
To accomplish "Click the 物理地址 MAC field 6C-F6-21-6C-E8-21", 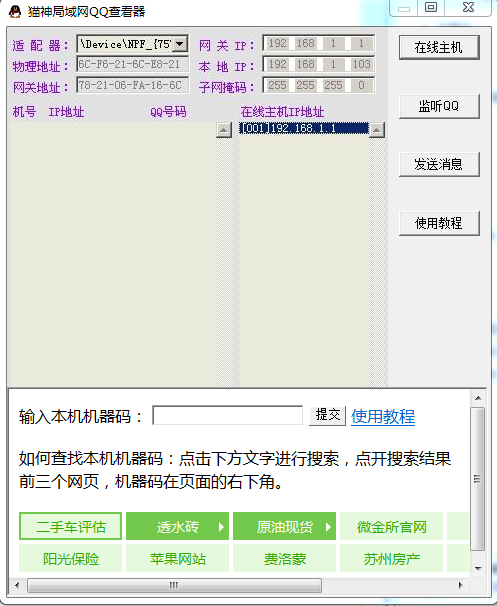I will click(x=133, y=65).
